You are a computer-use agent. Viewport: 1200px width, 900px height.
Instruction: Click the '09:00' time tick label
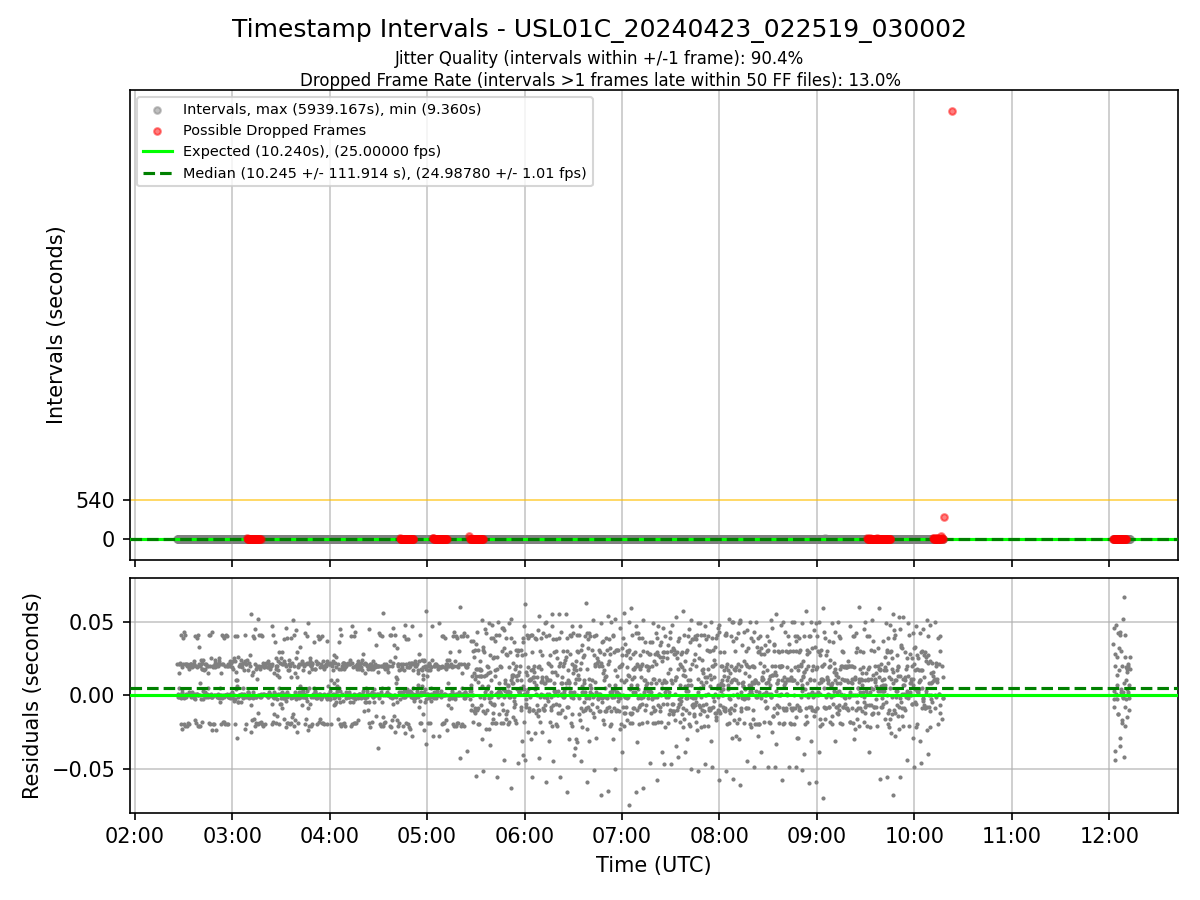point(816,834)
